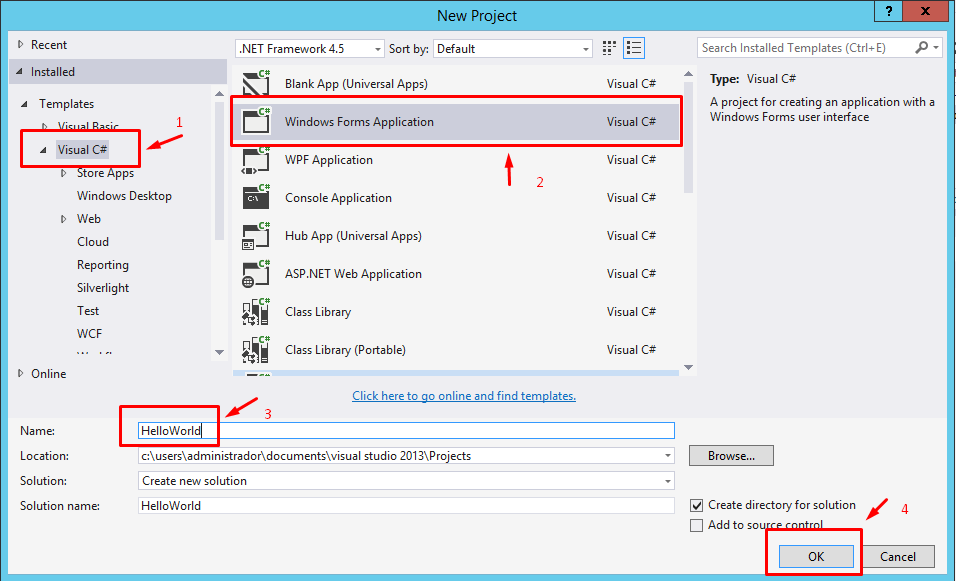The height and width of the screenshot is (581, 956).
Task: Select the ASP.NET Web Application row text
Action: coord(353,274)
